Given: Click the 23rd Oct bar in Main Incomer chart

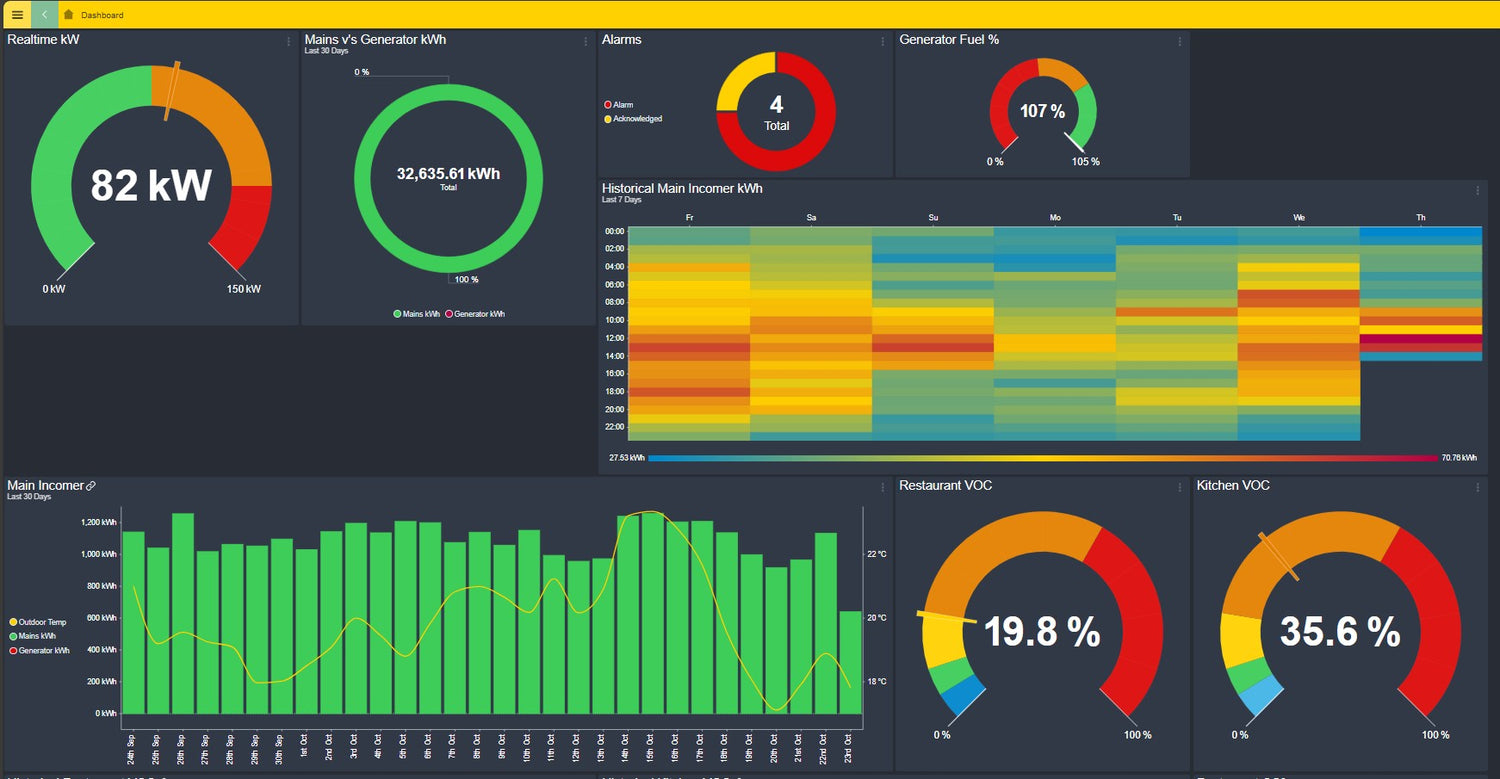Looking at the screenshot, I should pos(850,662).
